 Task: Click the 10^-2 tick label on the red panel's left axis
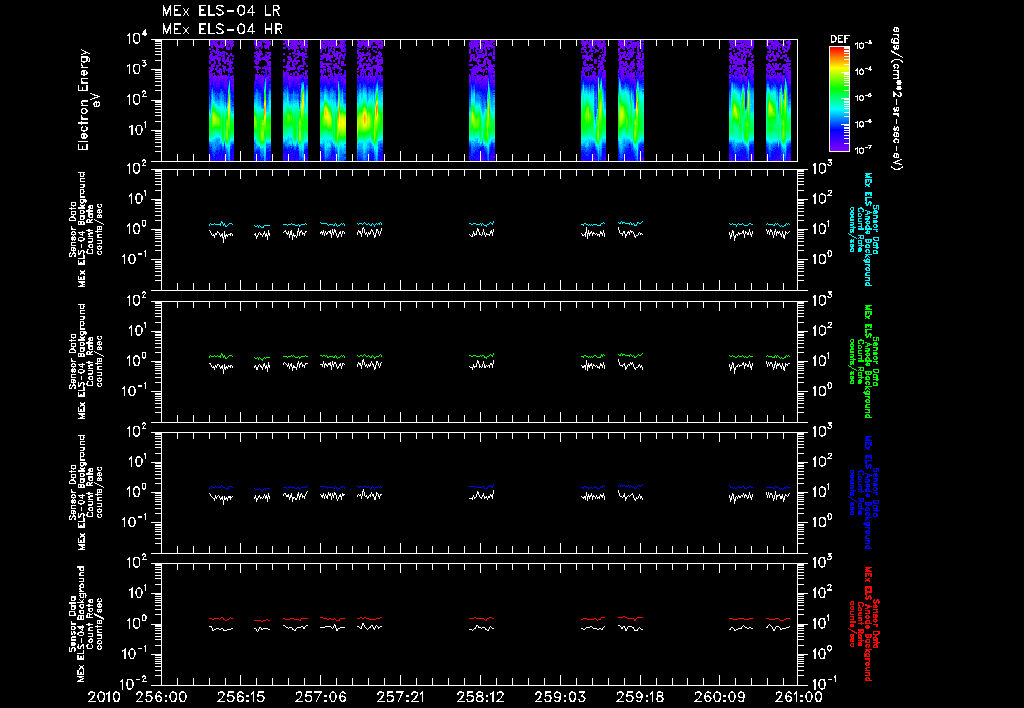[x=135, y=684]
